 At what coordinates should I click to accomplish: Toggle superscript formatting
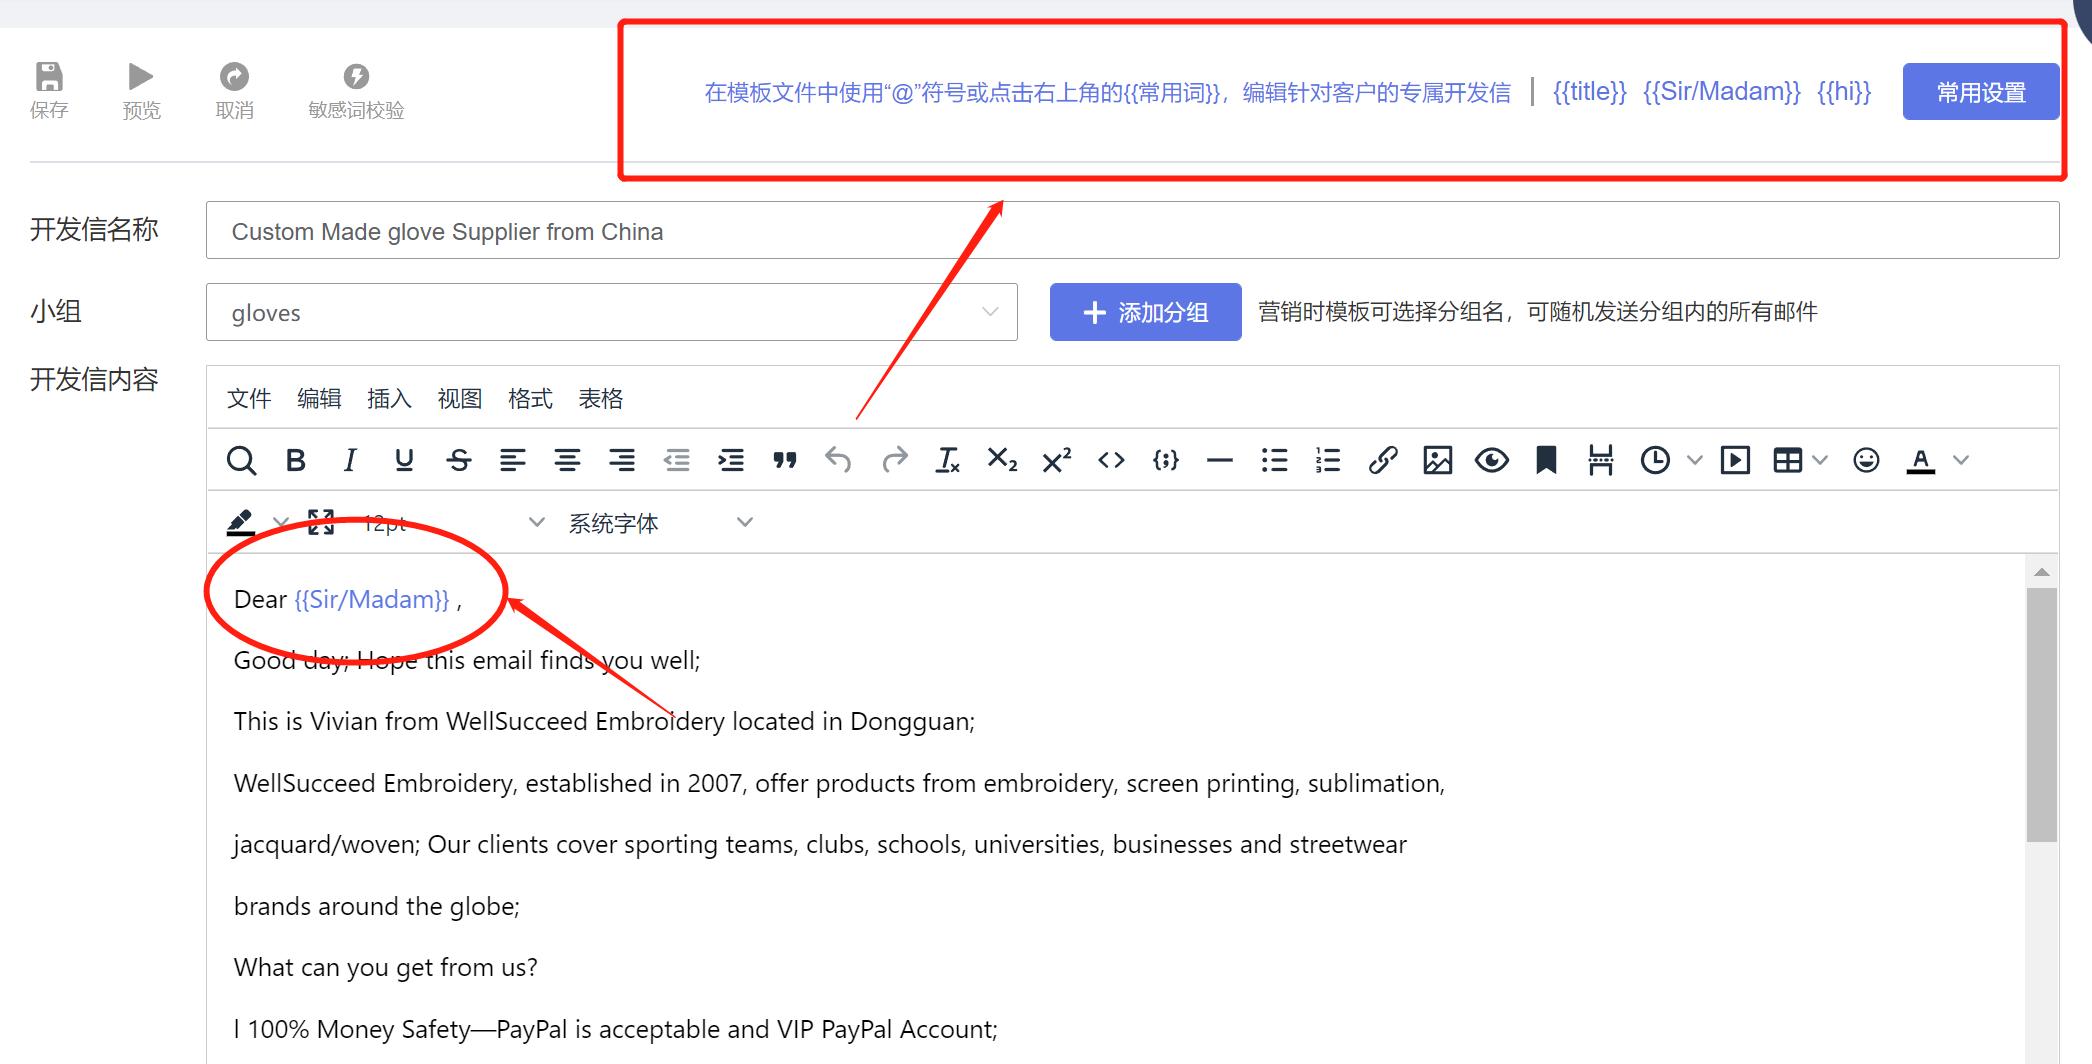coord(1055,460)
